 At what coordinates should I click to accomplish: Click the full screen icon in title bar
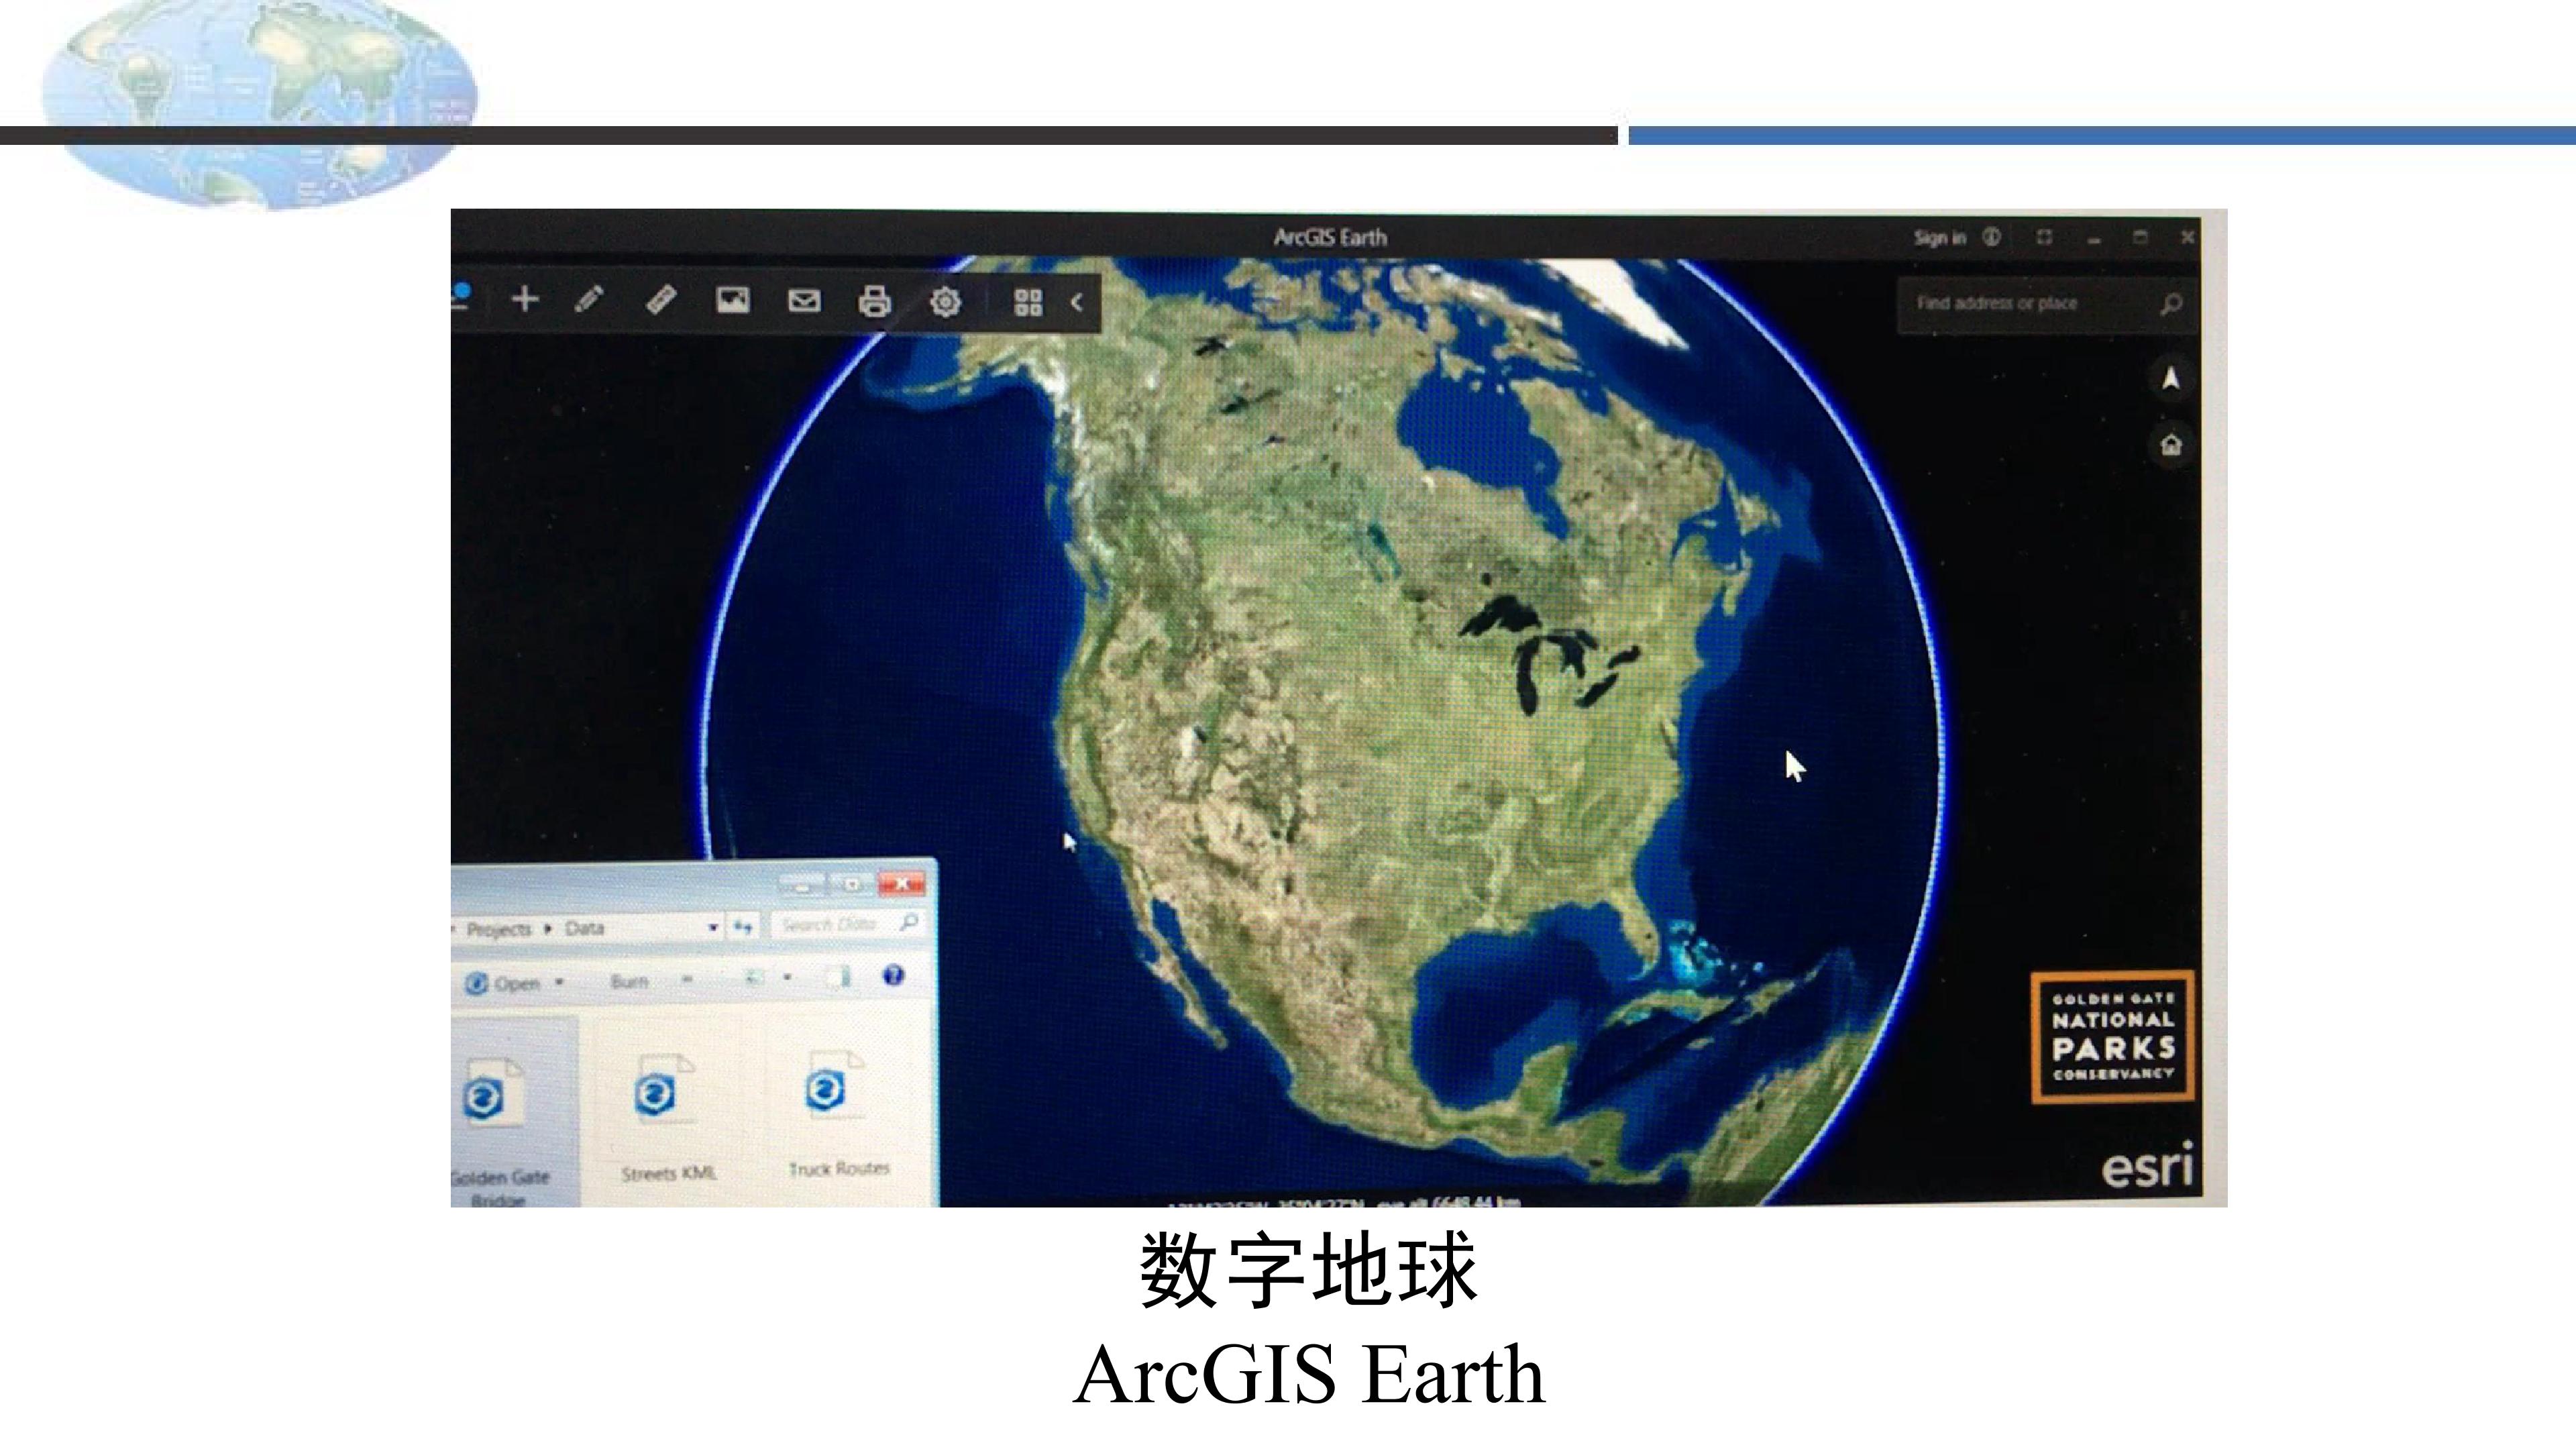click(x=2044, y=237)
